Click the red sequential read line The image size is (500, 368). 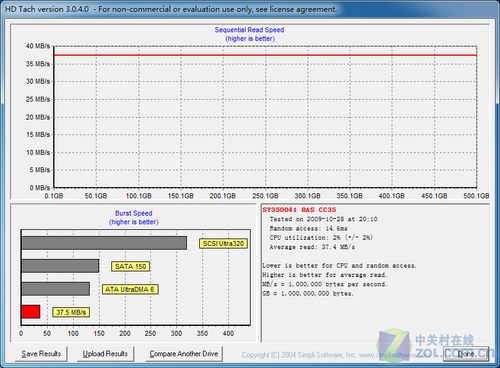265,55
